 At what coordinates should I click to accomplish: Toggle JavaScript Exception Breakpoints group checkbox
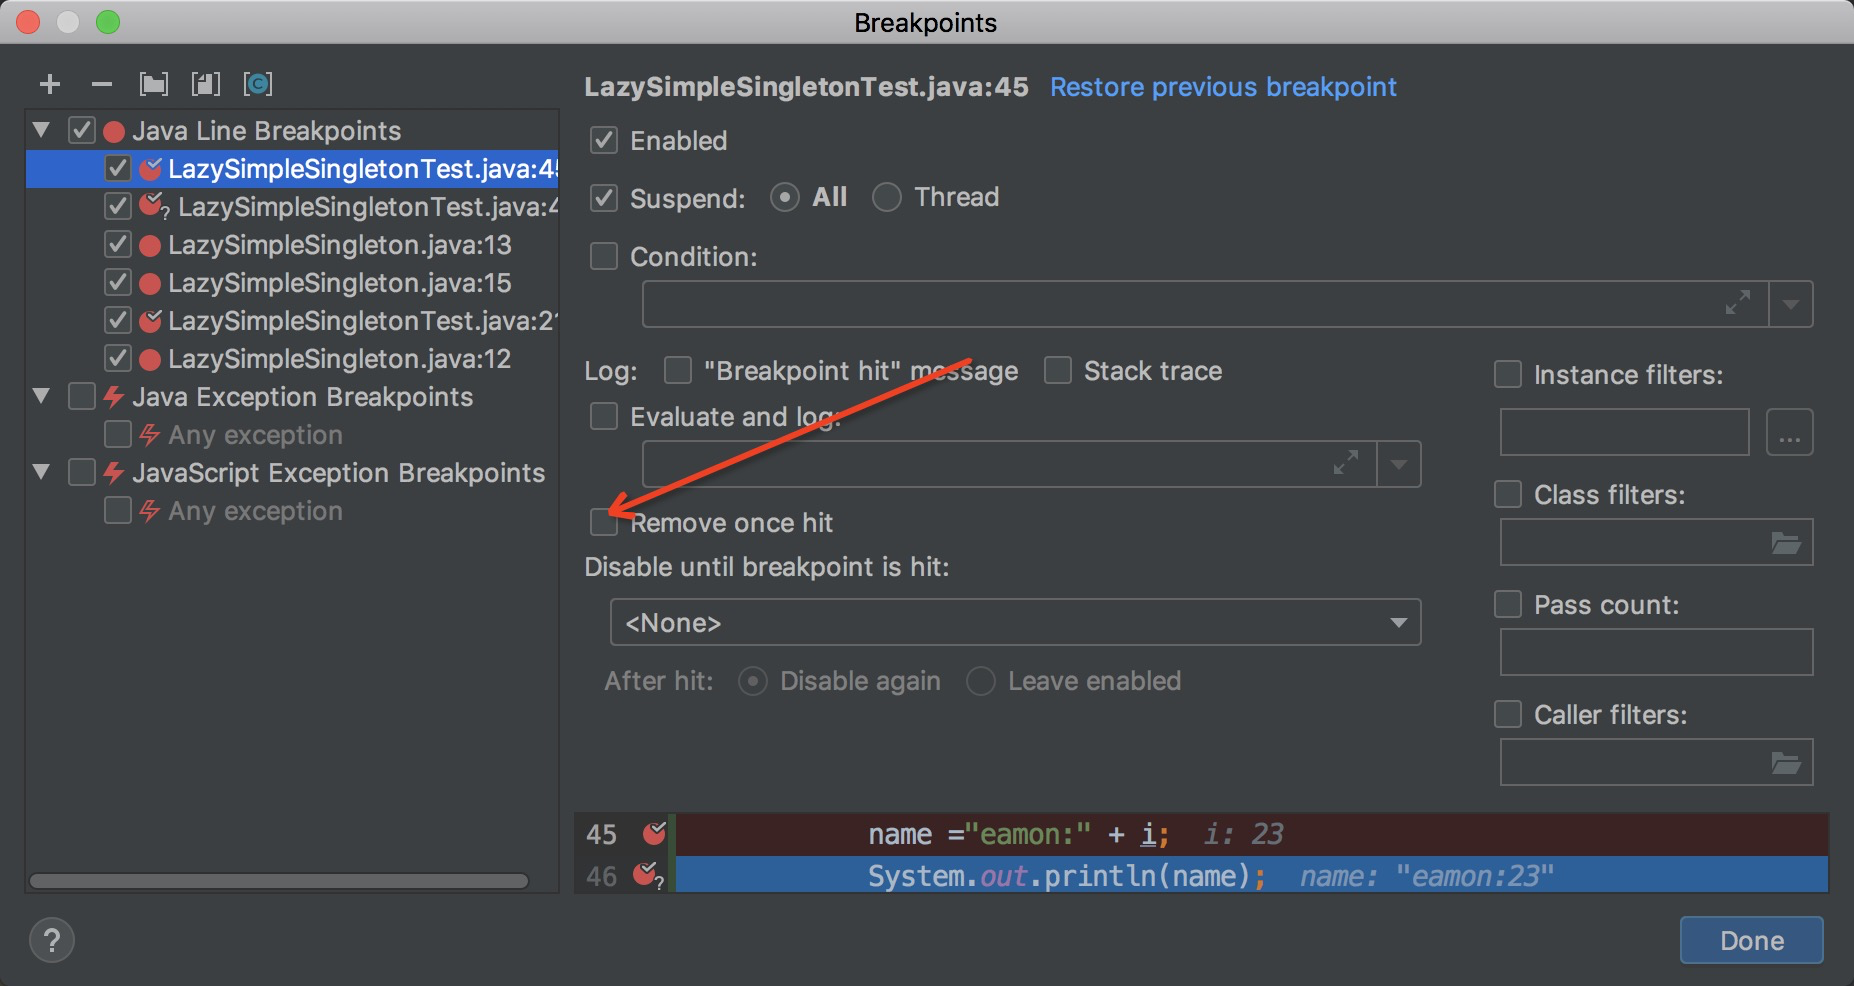pos(82,473)
